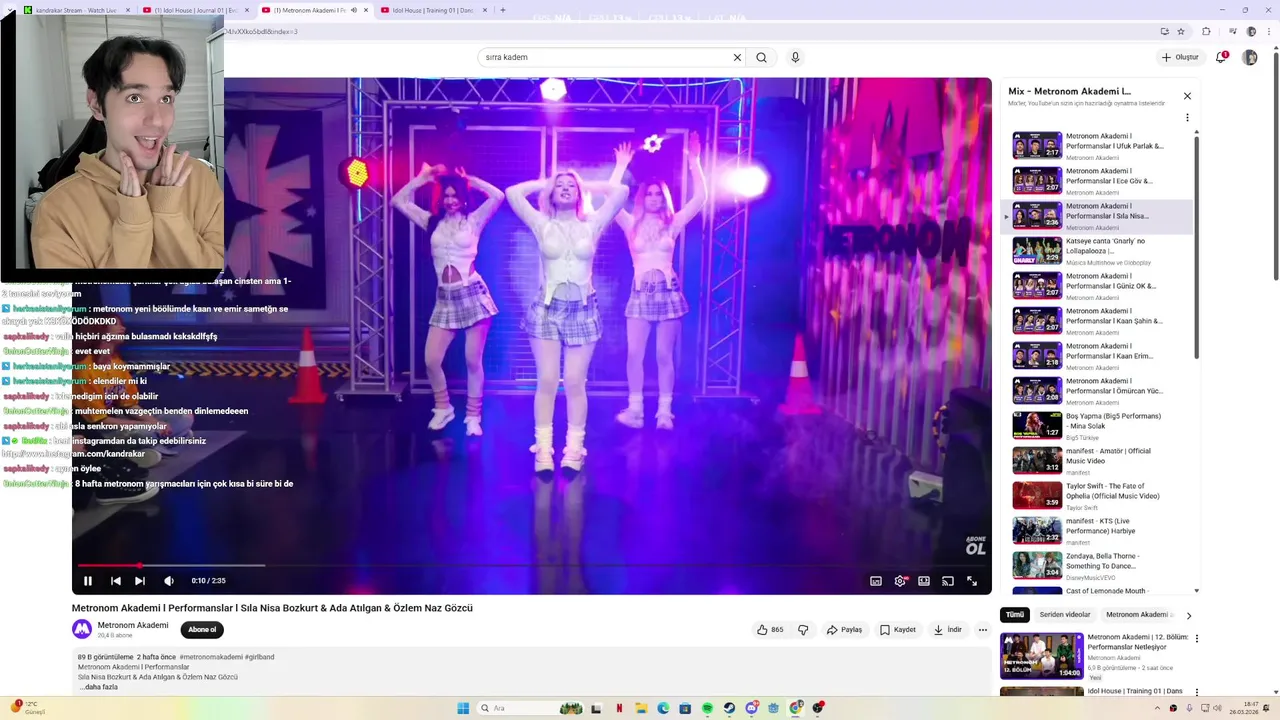Download video with İndir button

(947, 630)
